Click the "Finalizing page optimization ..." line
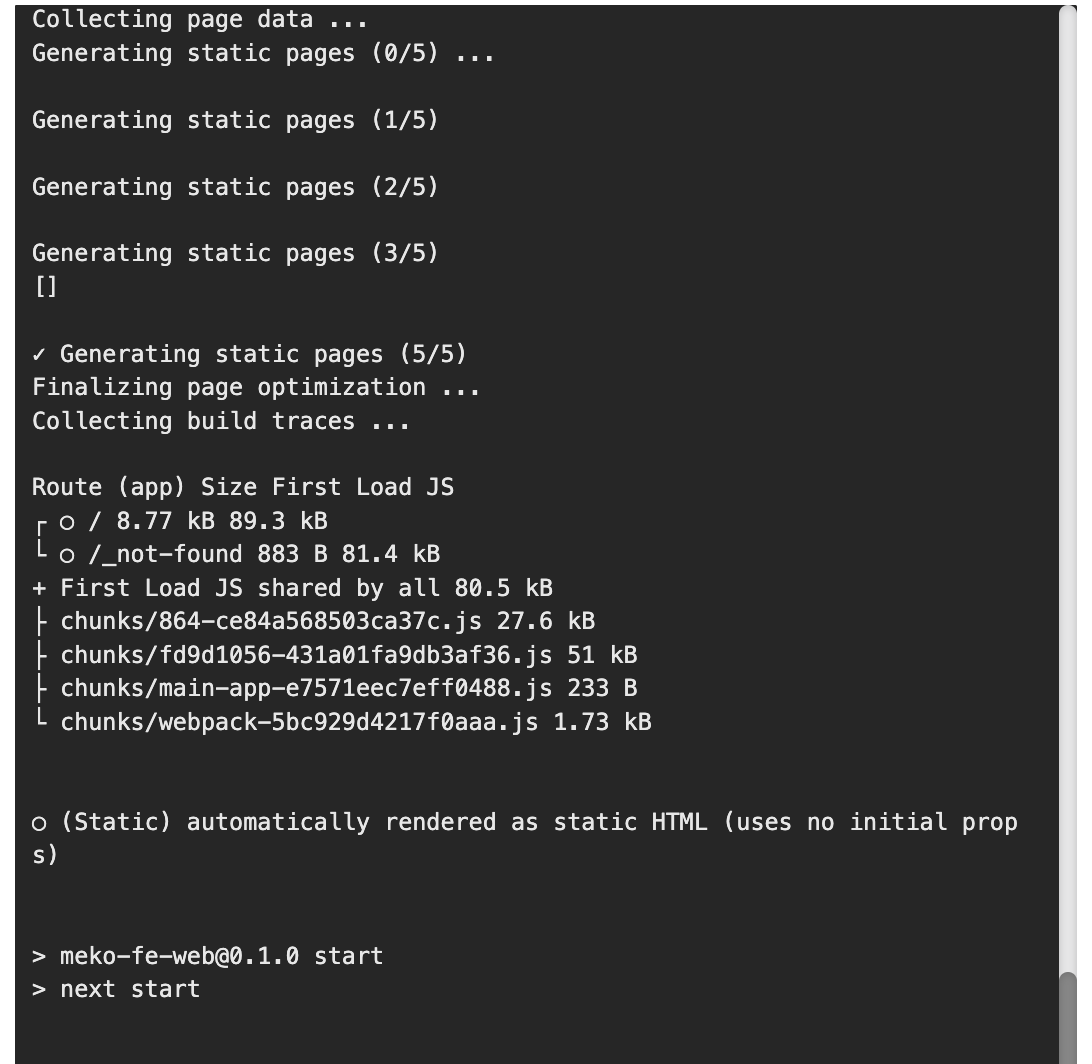1092x1064 pixels. (x=256, y=387)
